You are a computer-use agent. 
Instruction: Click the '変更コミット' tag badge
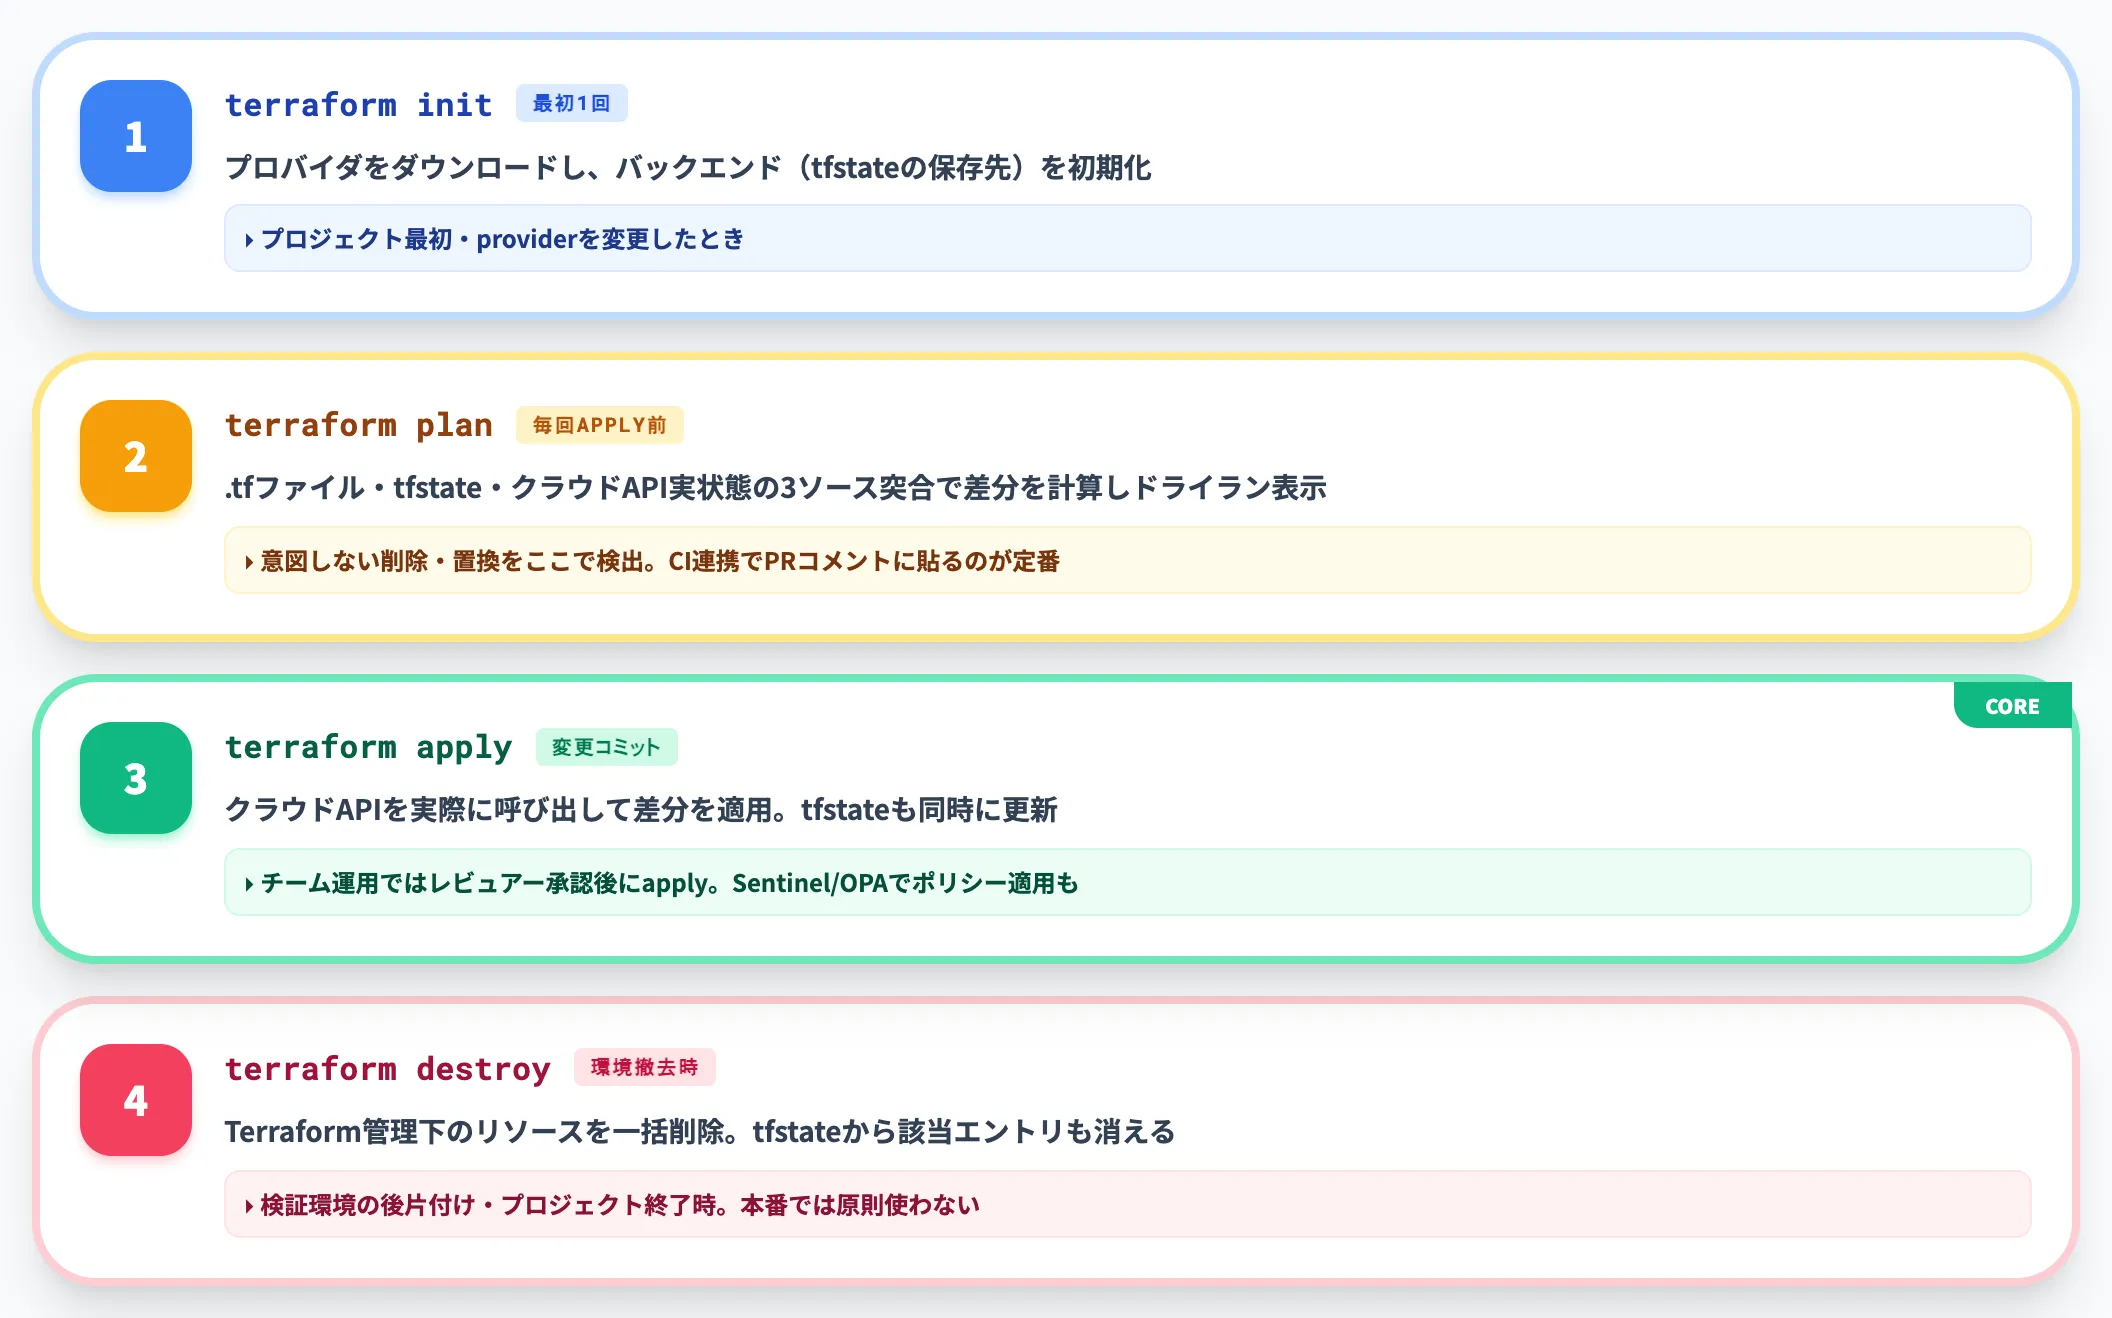coord(606,747)
